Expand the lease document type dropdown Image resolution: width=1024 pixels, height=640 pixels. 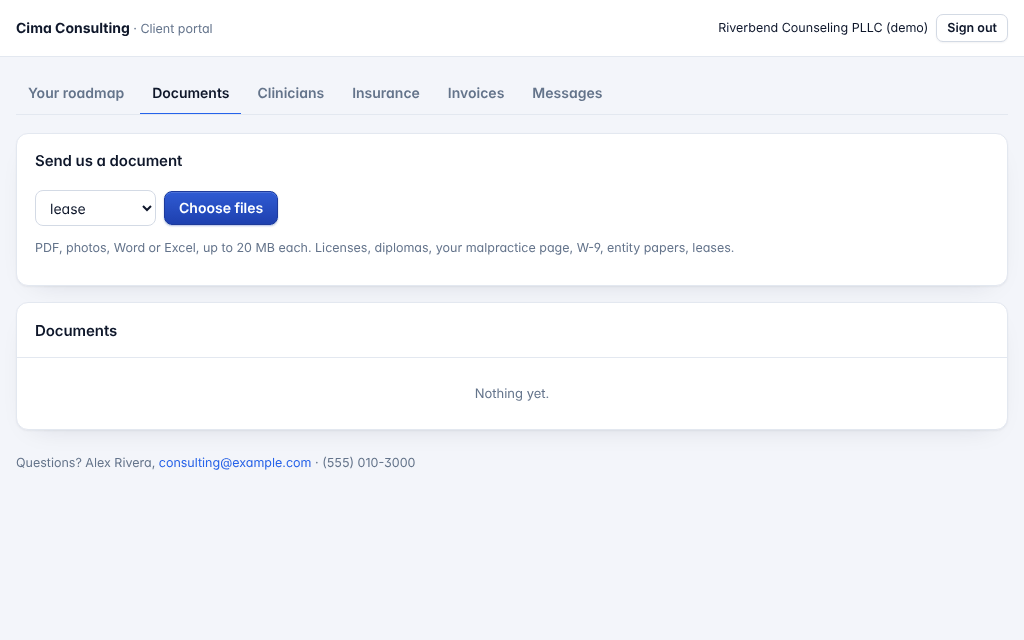coord(95,208)
